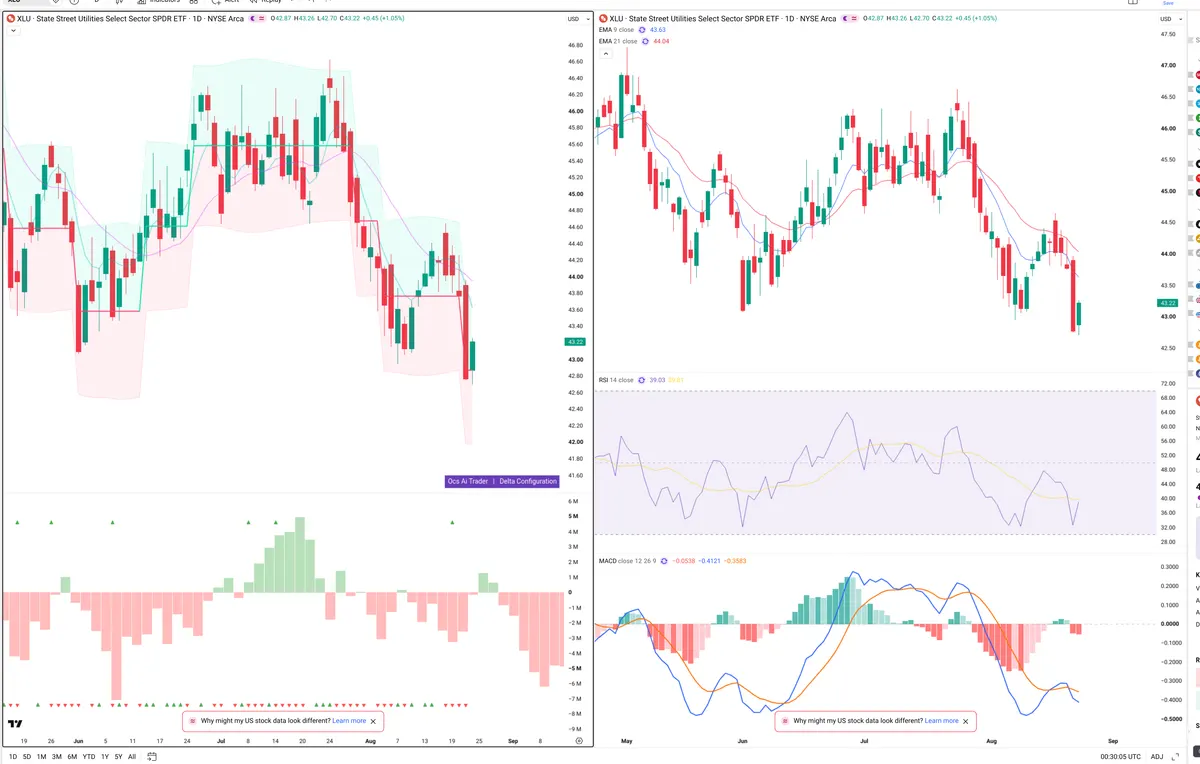Image resolution: width=1200 pixels, height=764 pixels.
Task: Click 43.22 price label on right chart axis
Action: 1167,303
